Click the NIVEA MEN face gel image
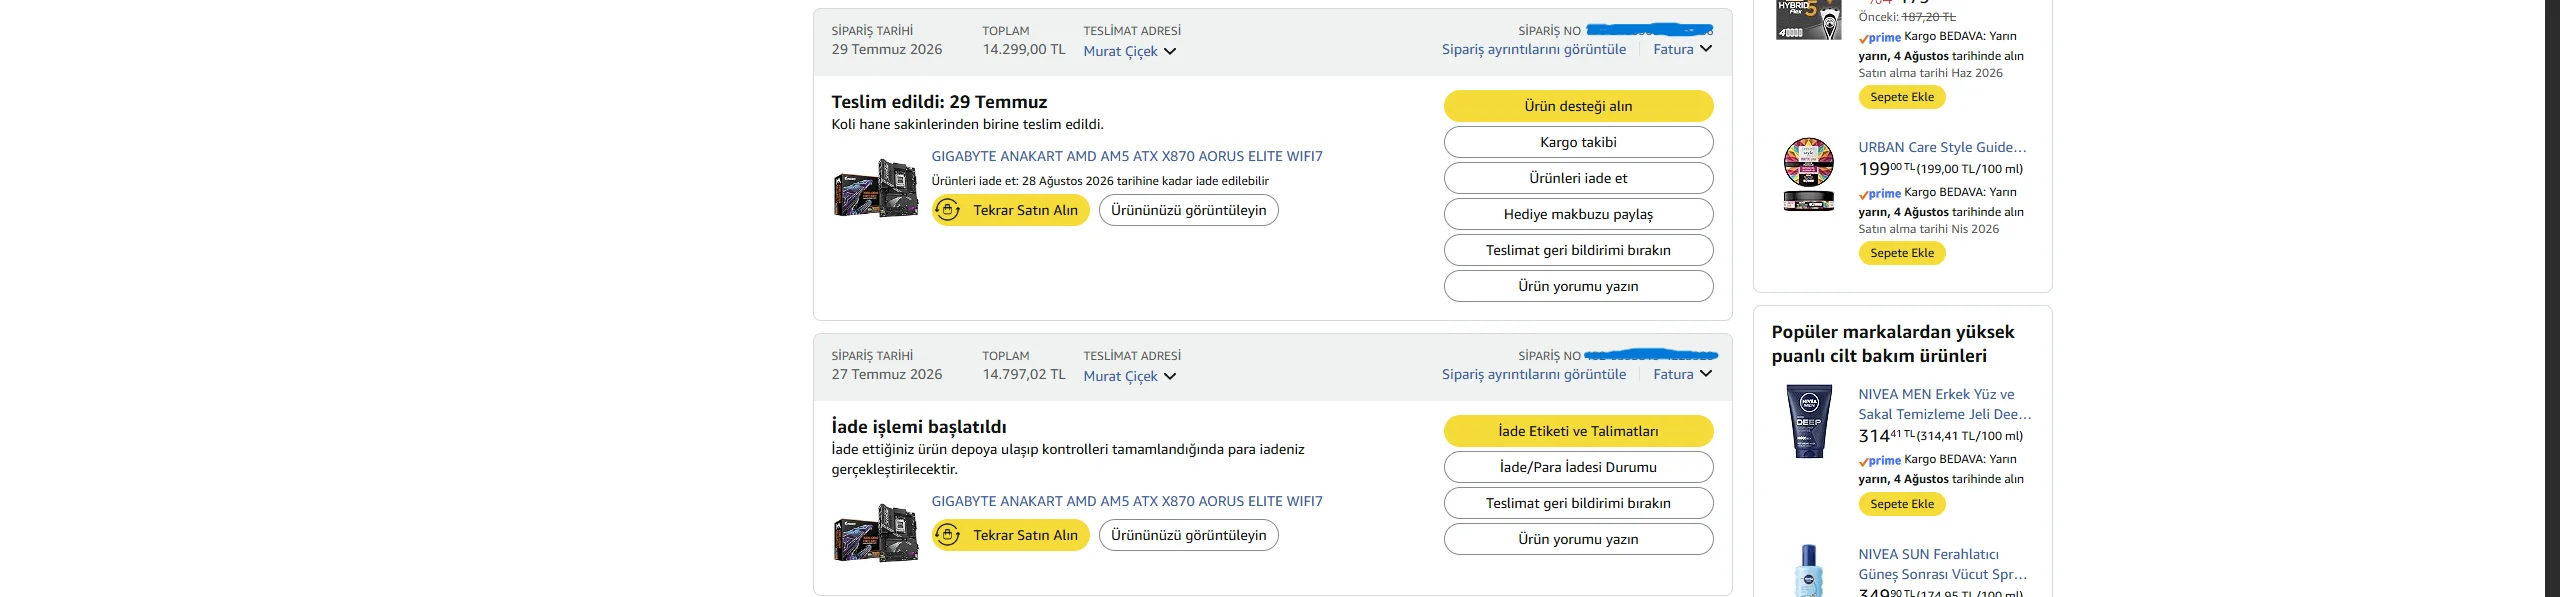 [1809, 421]
